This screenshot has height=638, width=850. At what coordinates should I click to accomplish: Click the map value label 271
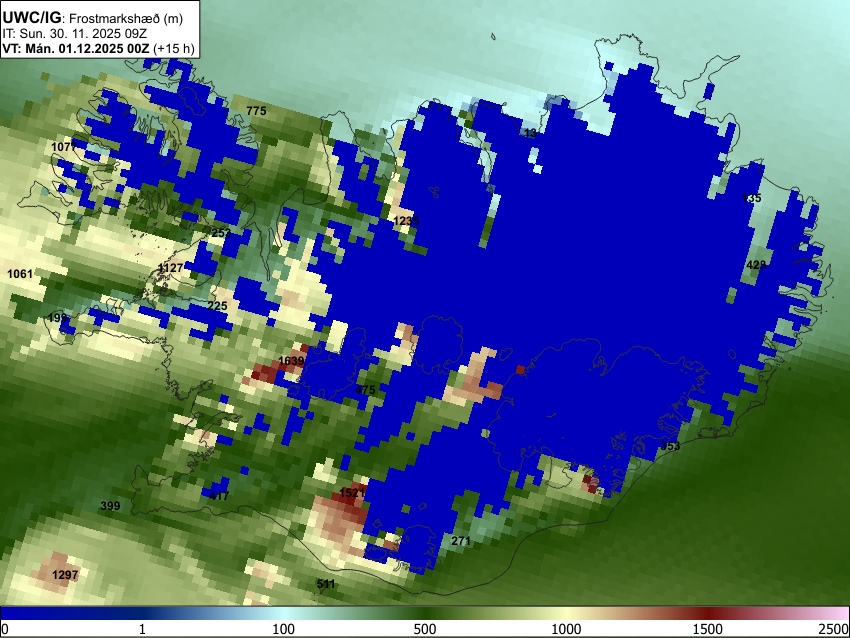(461, 541)
